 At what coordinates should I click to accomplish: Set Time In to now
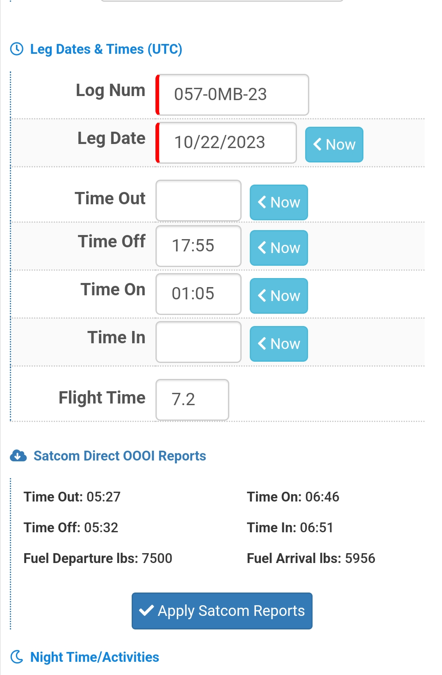(x=278, y=344)
